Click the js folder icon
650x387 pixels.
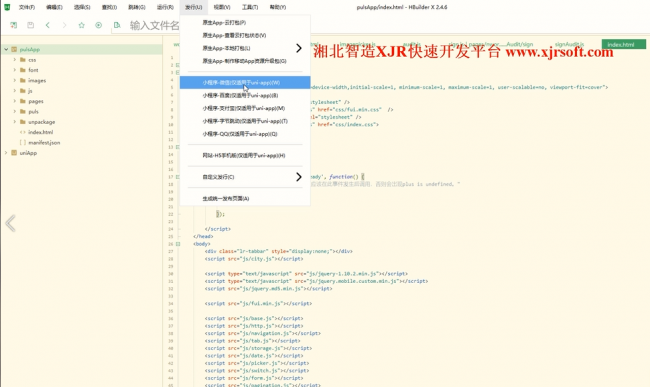pyautogui.click(x=23, y=91)
